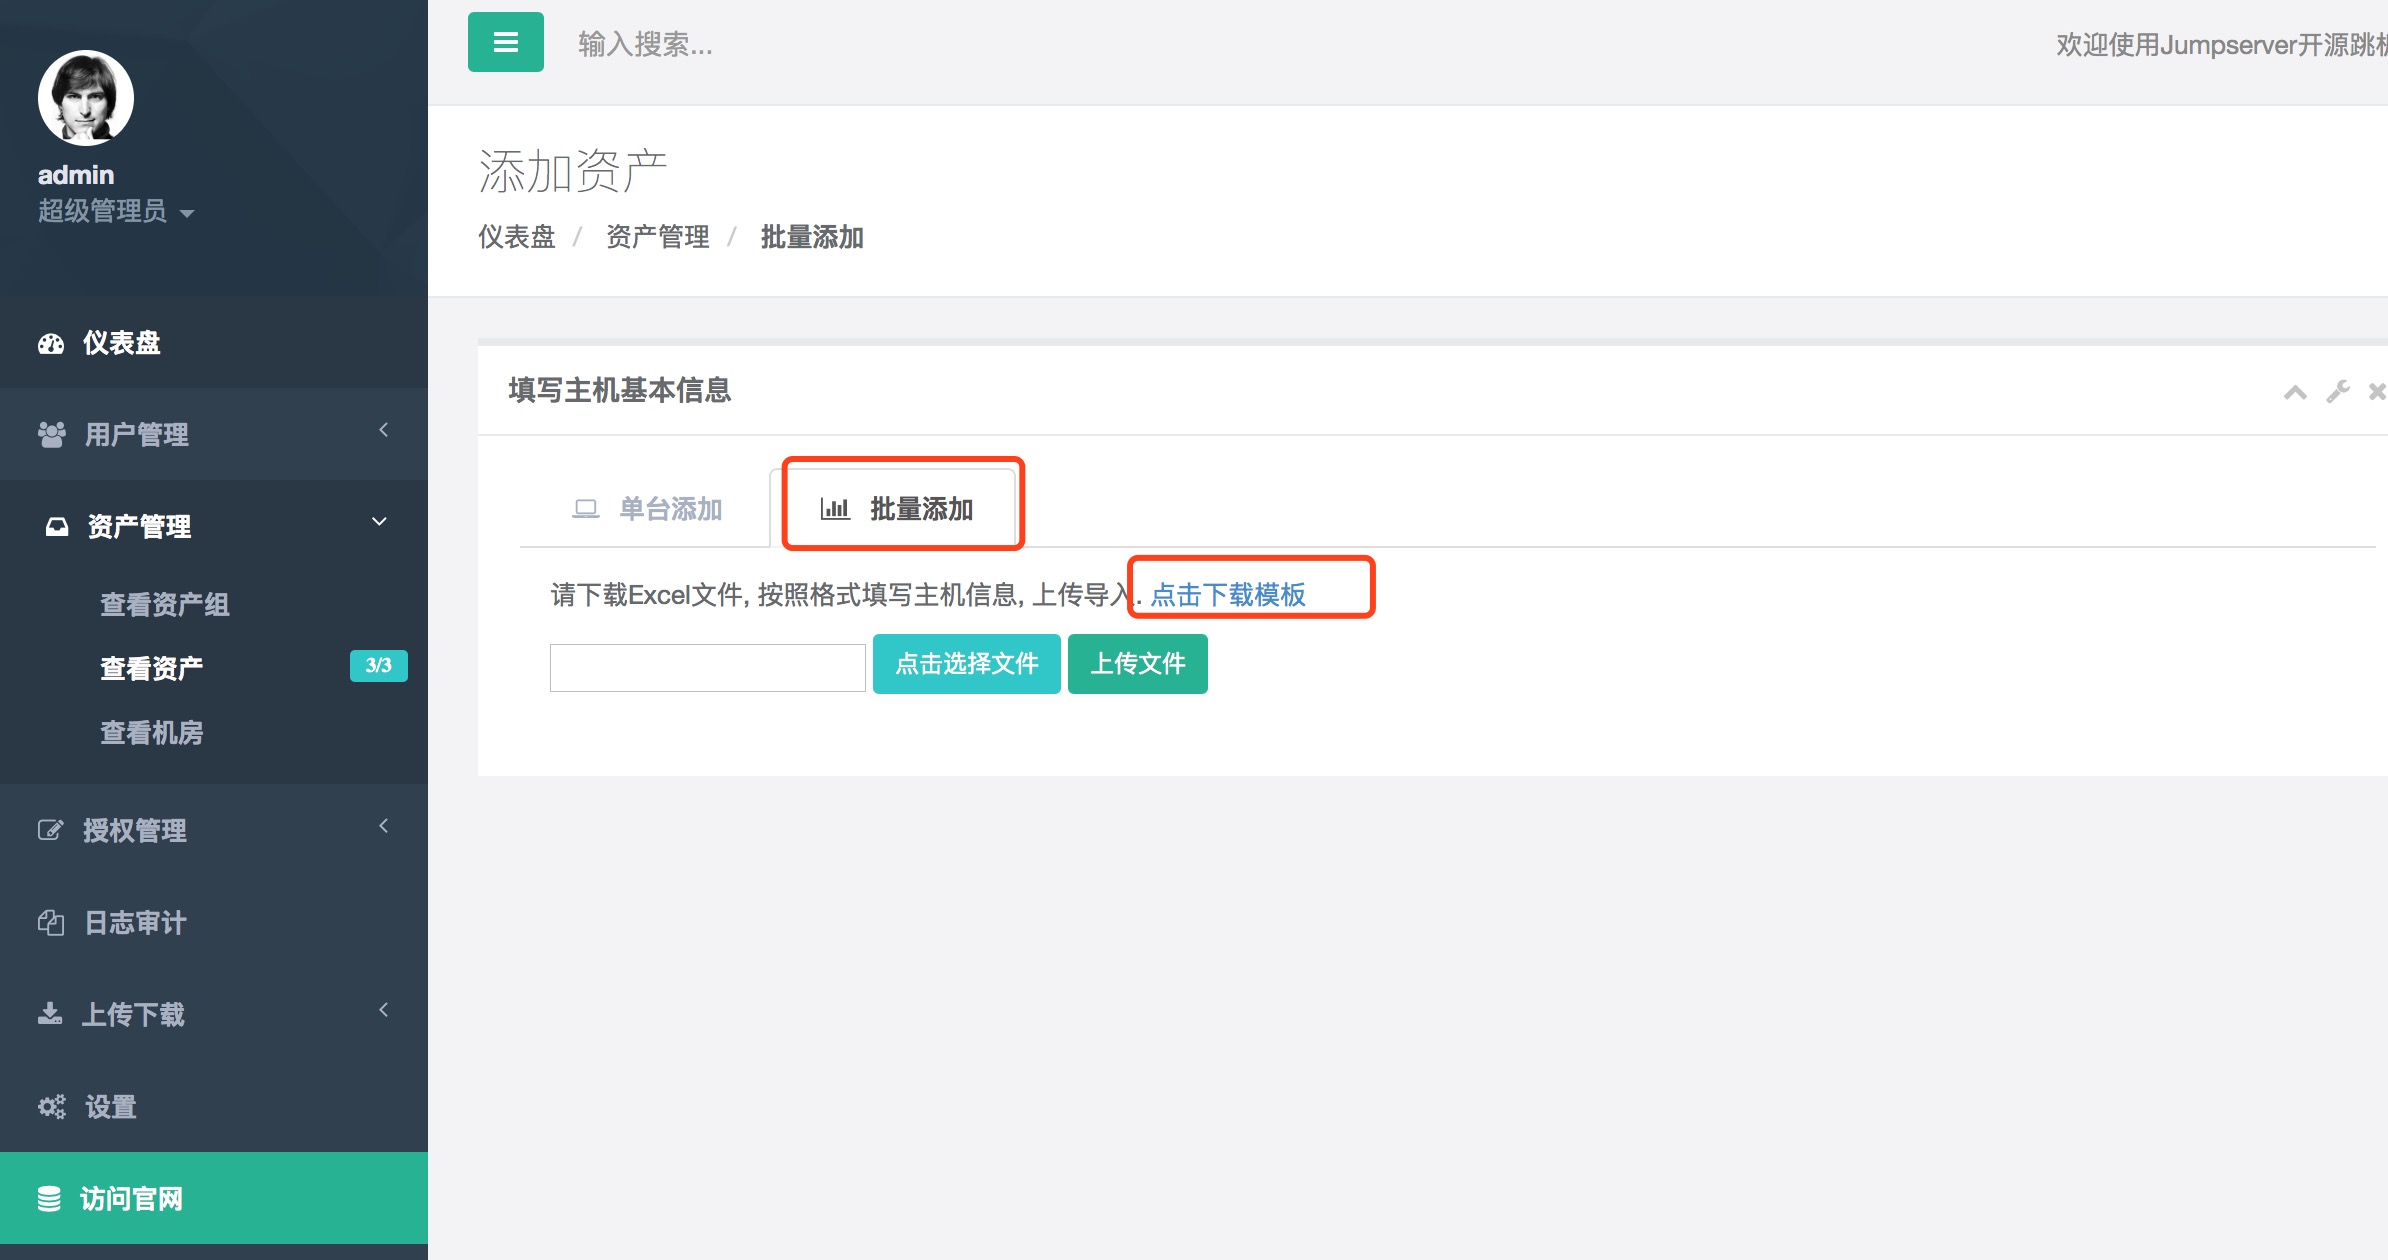
Task: Expand the 授权管理 sidebar menu
Action: click(x=135, y=830)
